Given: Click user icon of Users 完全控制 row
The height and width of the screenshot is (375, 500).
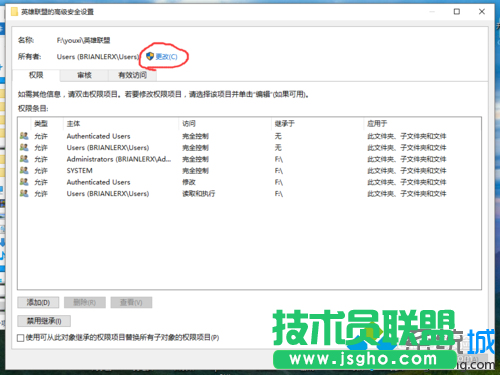Looking at the screenshot, I should [x=24, y=147].
